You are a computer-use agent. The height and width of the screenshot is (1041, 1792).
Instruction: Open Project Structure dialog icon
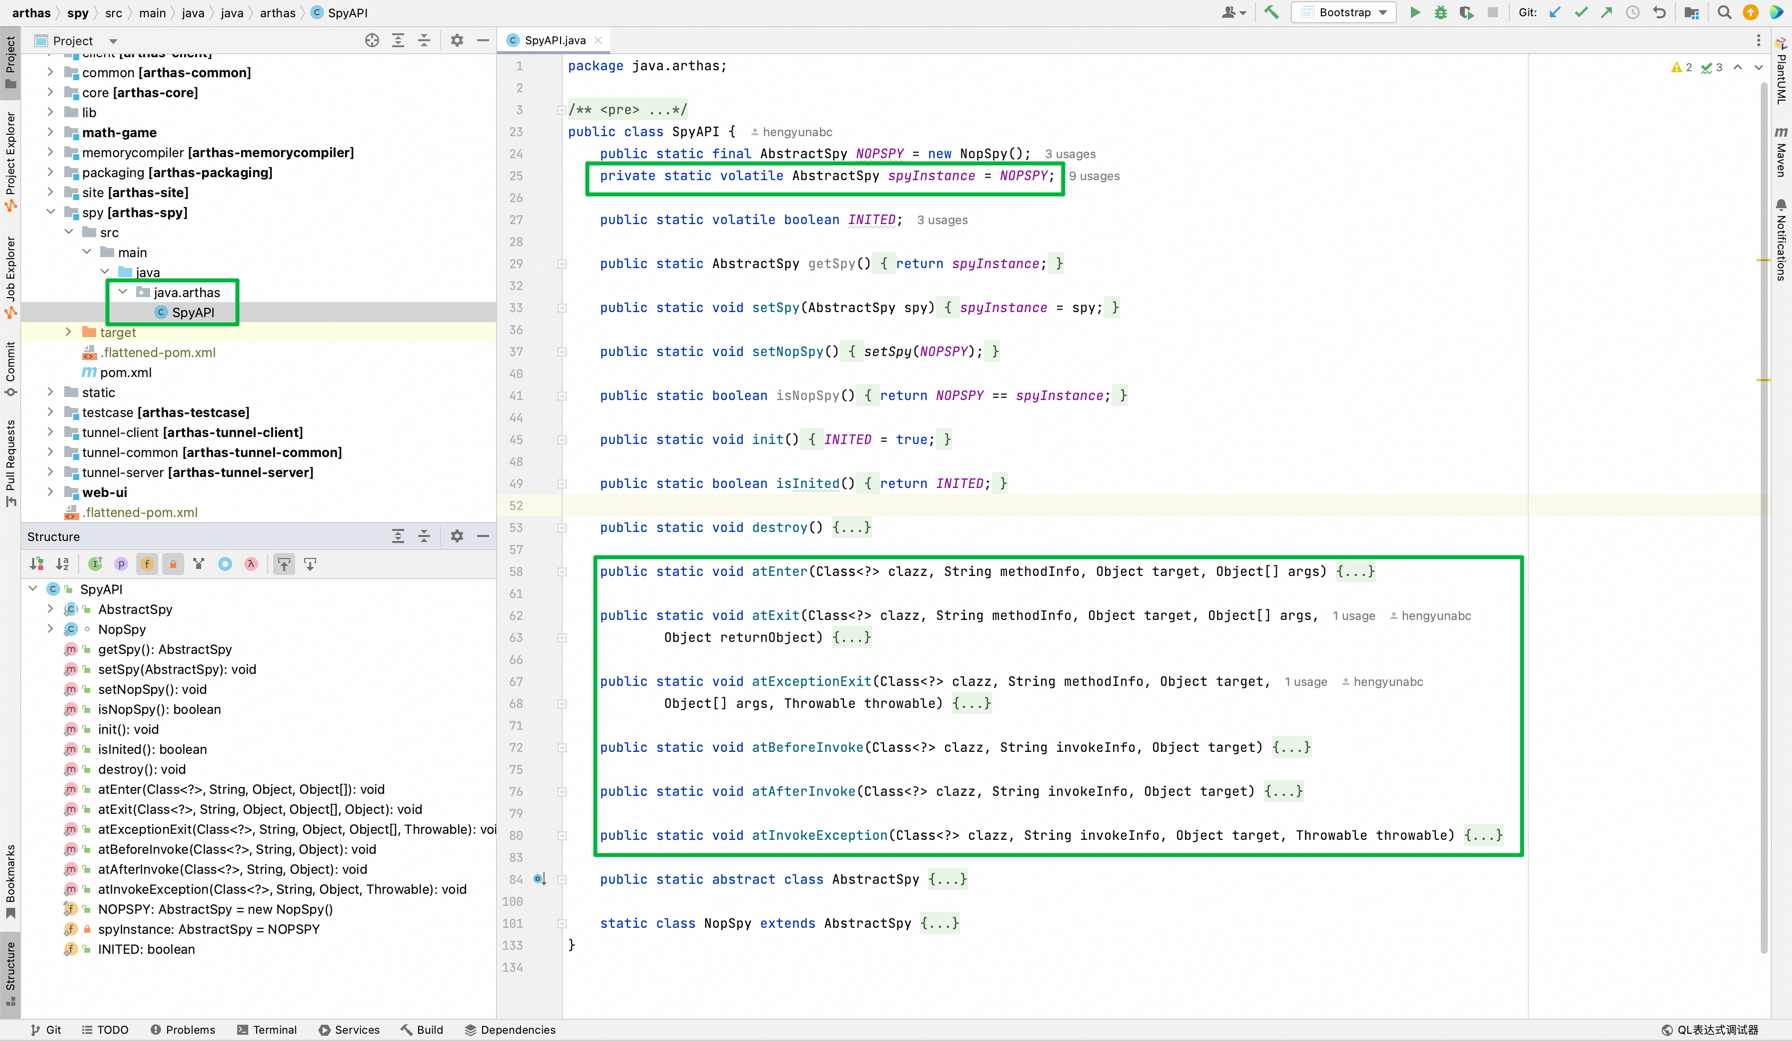1692,13
